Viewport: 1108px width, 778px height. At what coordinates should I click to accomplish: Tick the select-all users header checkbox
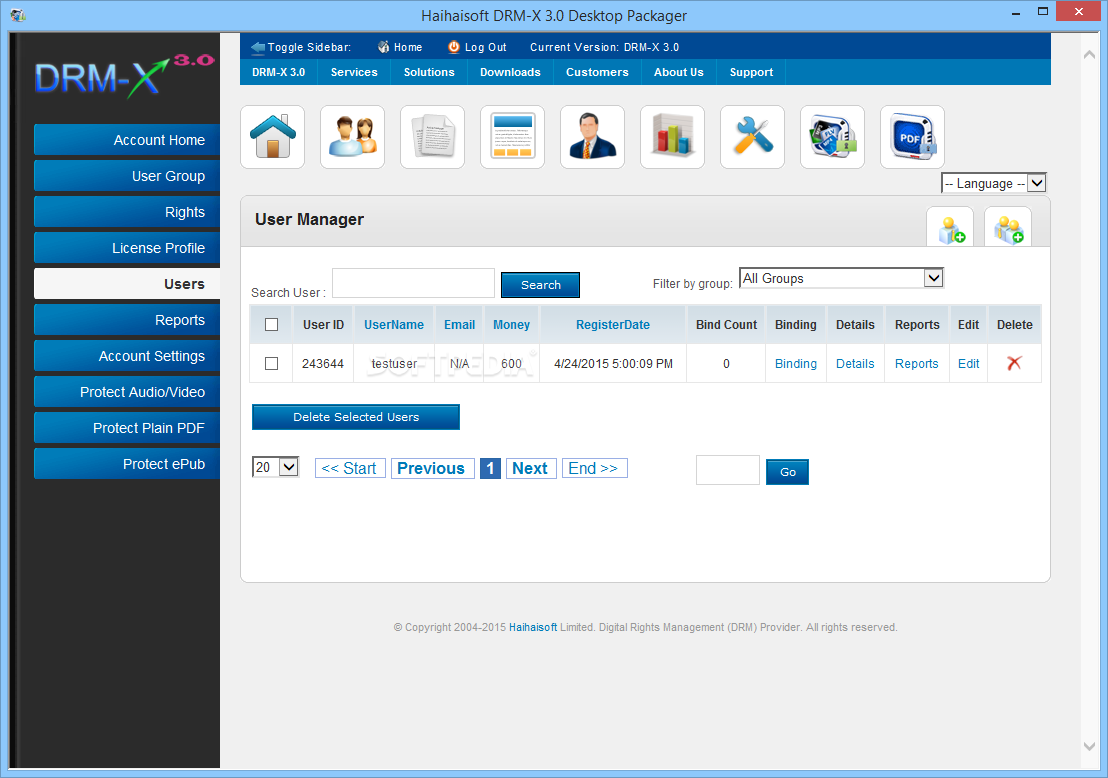(271, 324)
